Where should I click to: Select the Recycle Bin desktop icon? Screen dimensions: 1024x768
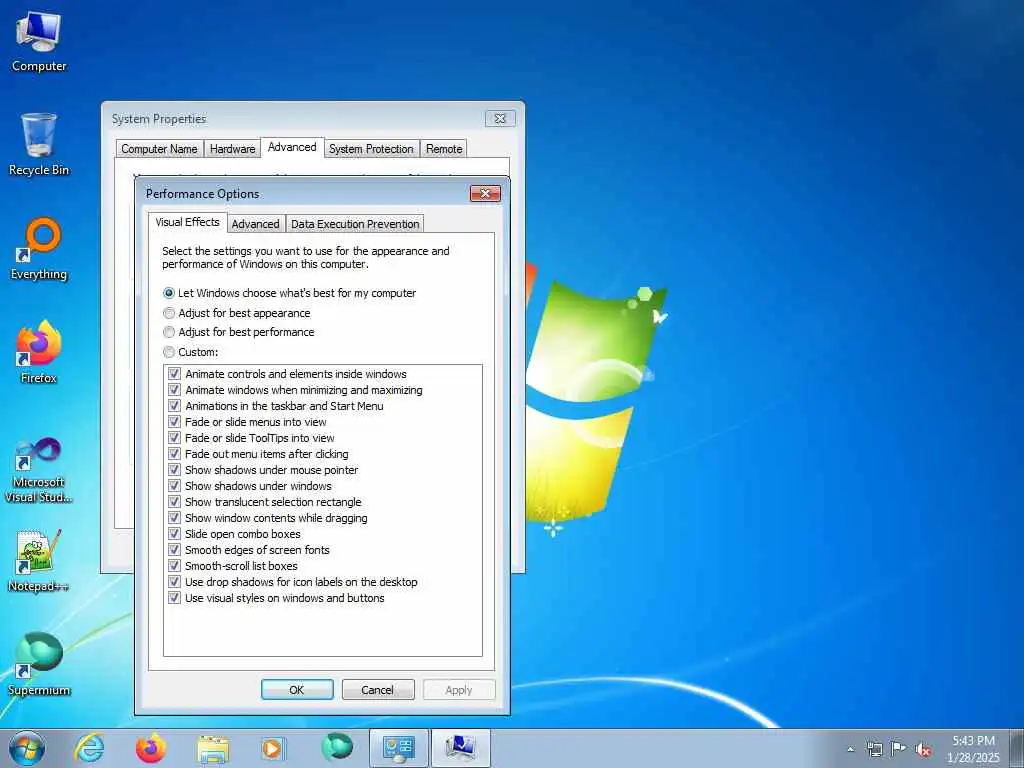(39, 145)
